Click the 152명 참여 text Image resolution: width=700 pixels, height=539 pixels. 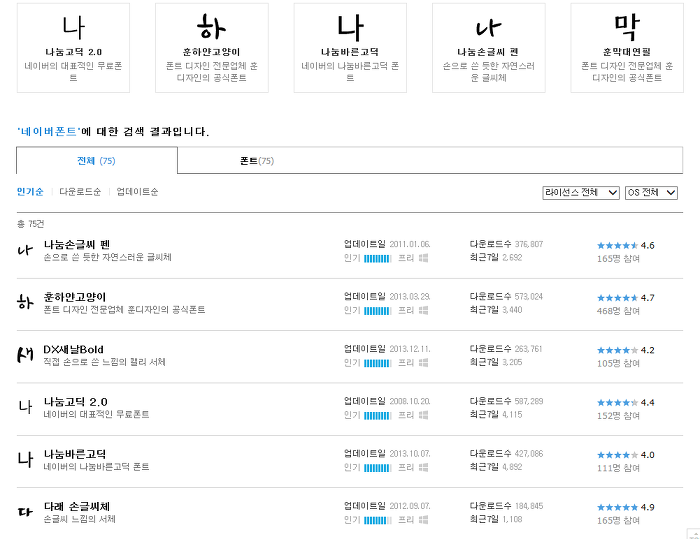[618, 415]
